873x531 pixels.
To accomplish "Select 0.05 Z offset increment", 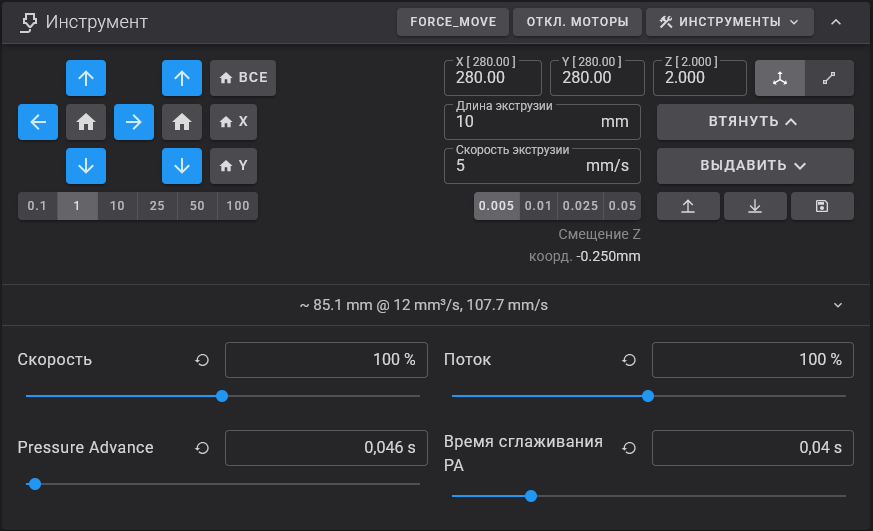I will [x=622, y=206].
